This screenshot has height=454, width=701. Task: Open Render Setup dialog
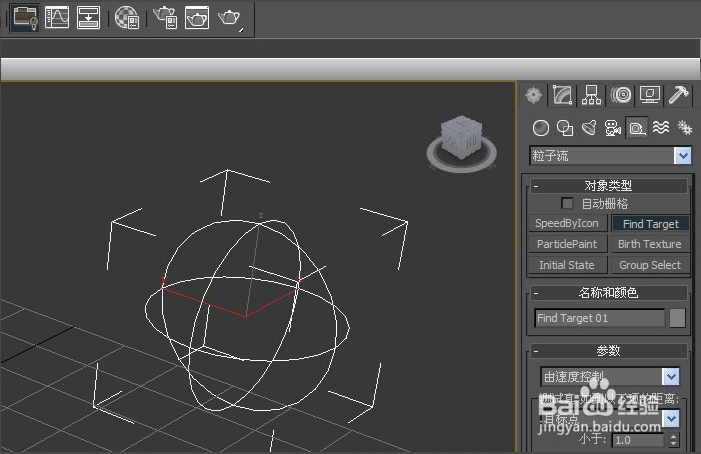pos(165,18)
